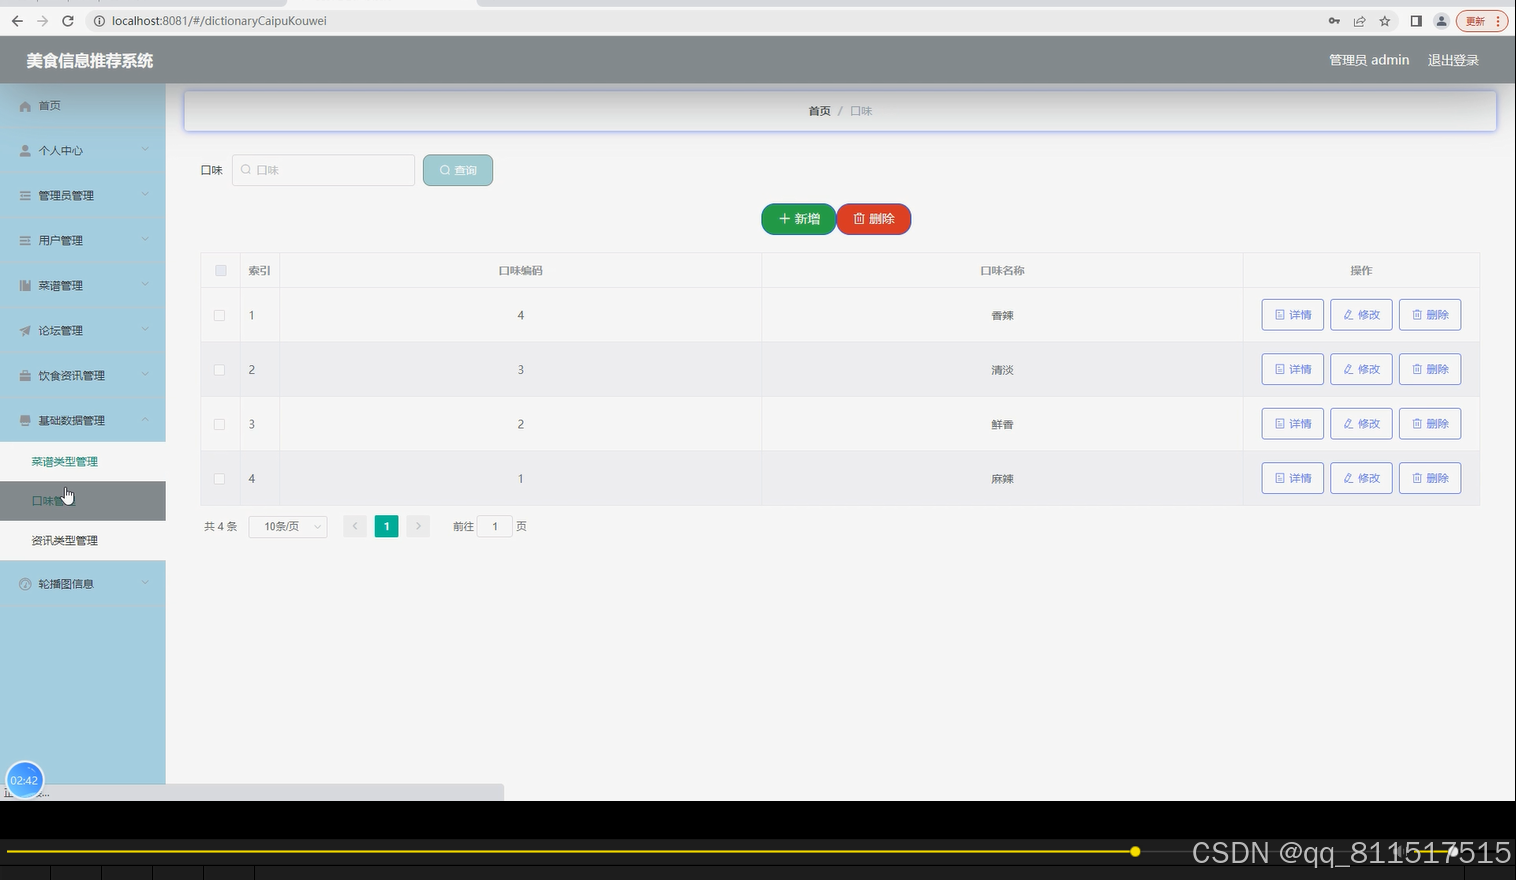The width and height of the screenshot is (1516, 880).
Task: Expand the 个人中心 menu chevron
Action: click(145, 150)
